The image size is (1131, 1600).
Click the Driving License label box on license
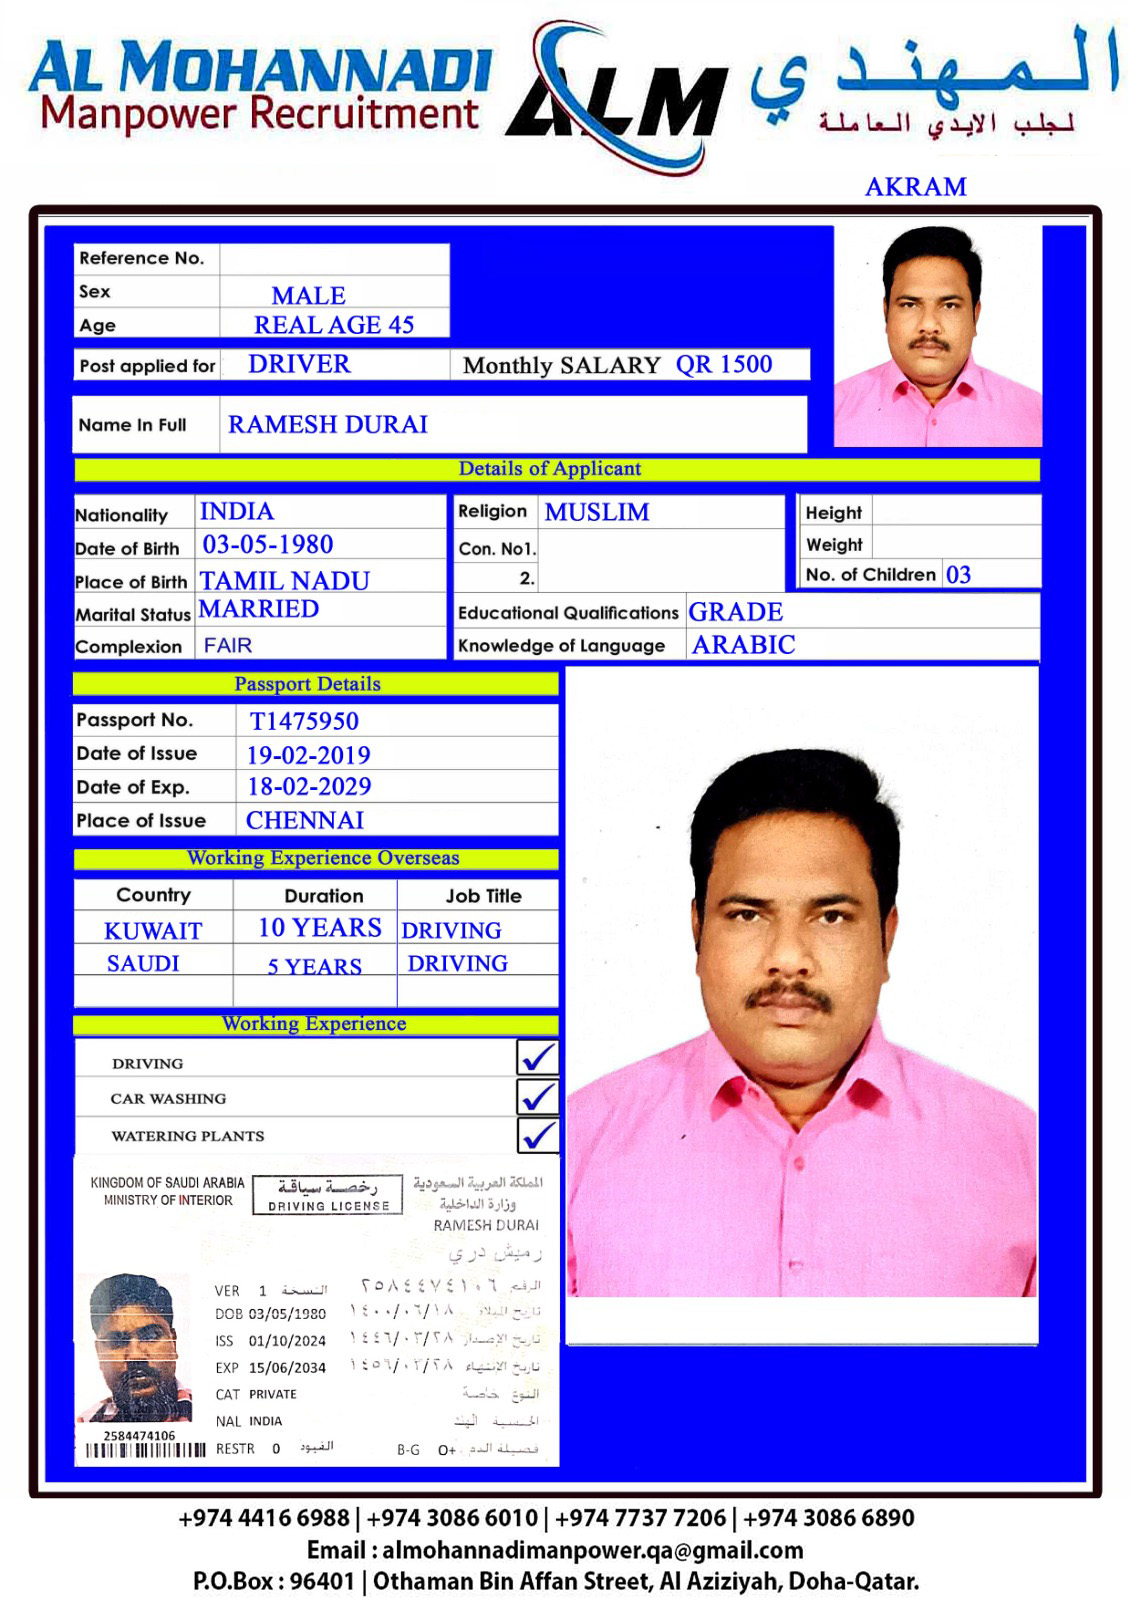point(328,1194)
